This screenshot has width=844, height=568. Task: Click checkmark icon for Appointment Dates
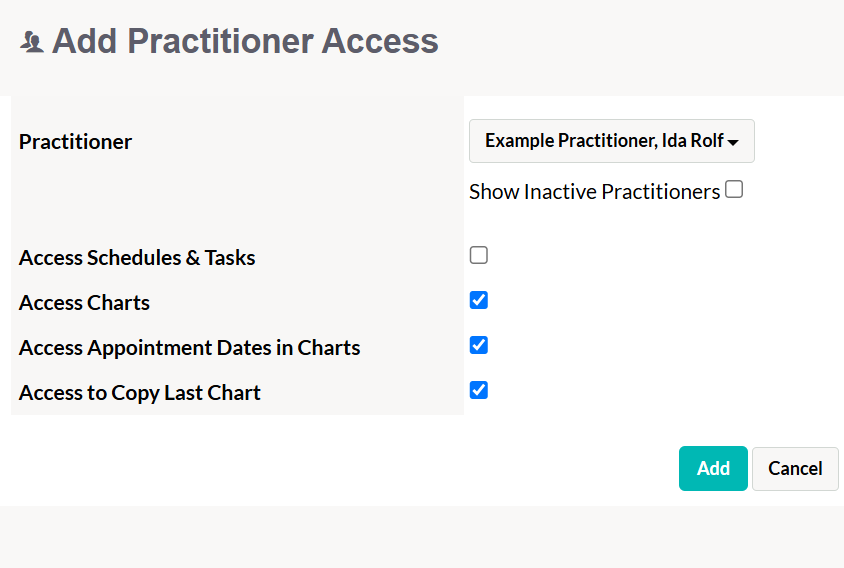coord(479,345)
